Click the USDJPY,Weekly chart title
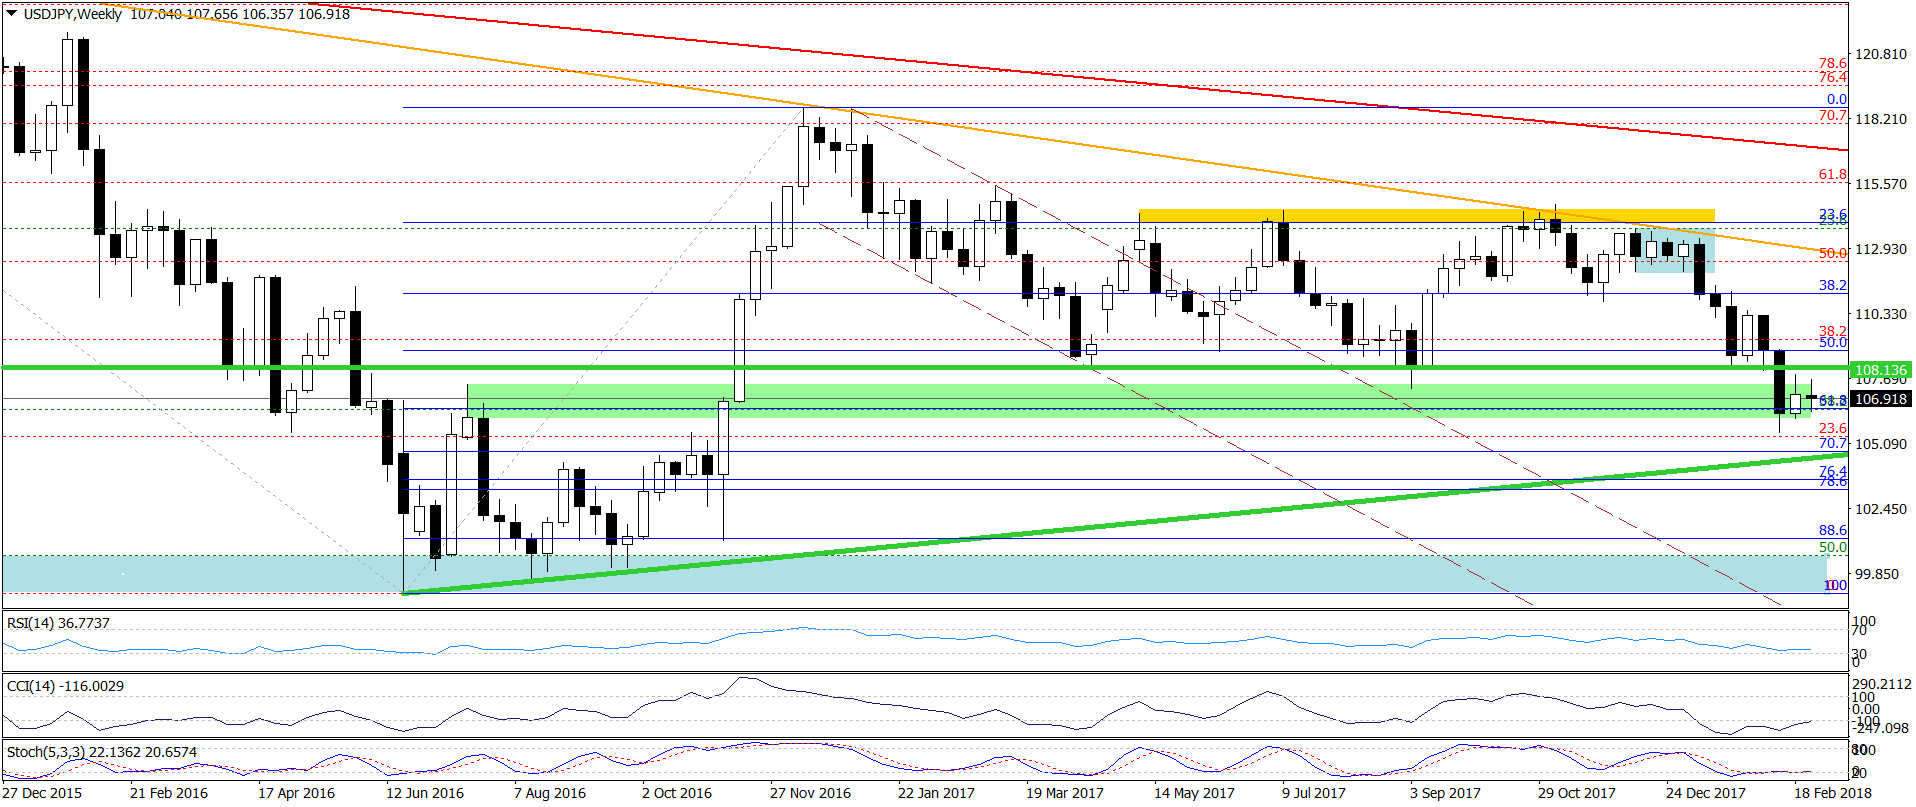The image size is (1916, 807). [73, 14]
